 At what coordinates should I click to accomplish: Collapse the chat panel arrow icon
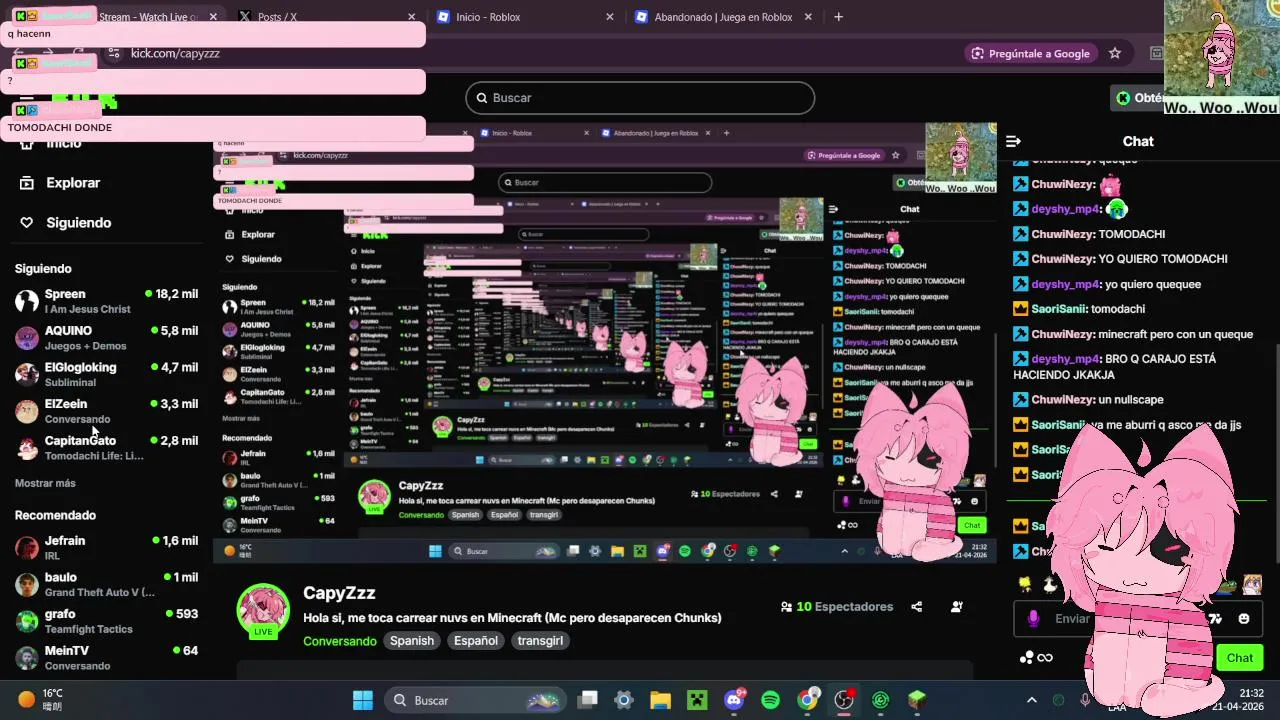tap(1013, 142)
